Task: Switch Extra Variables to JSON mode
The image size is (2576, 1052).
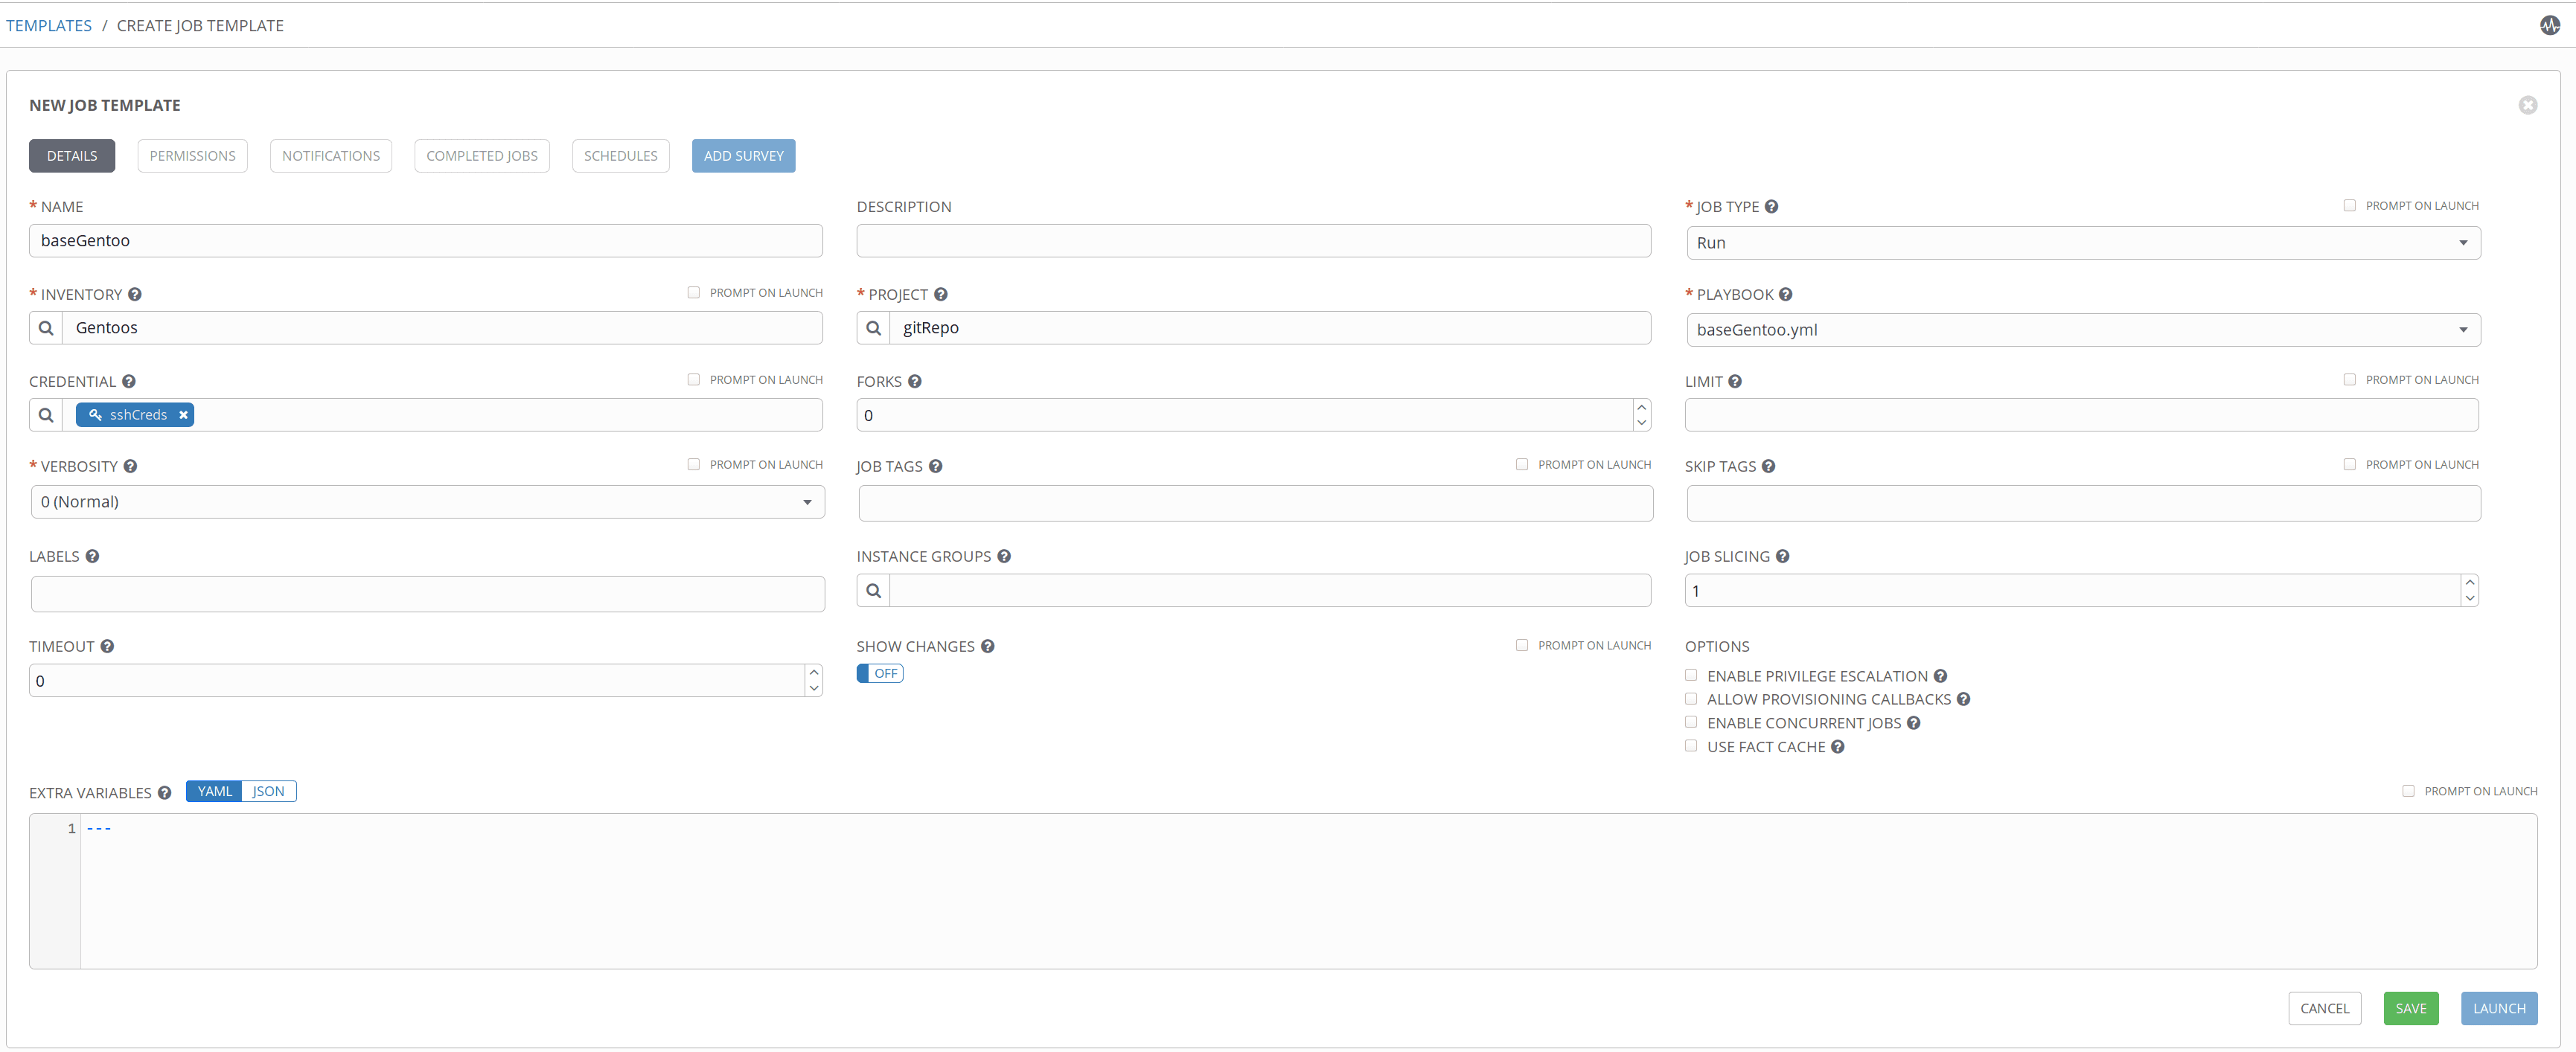Action: (x=268, y=790)
